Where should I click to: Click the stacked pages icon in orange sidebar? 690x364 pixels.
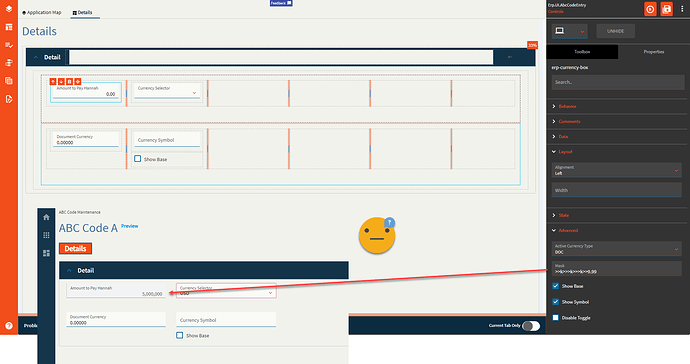coord(9,81)
